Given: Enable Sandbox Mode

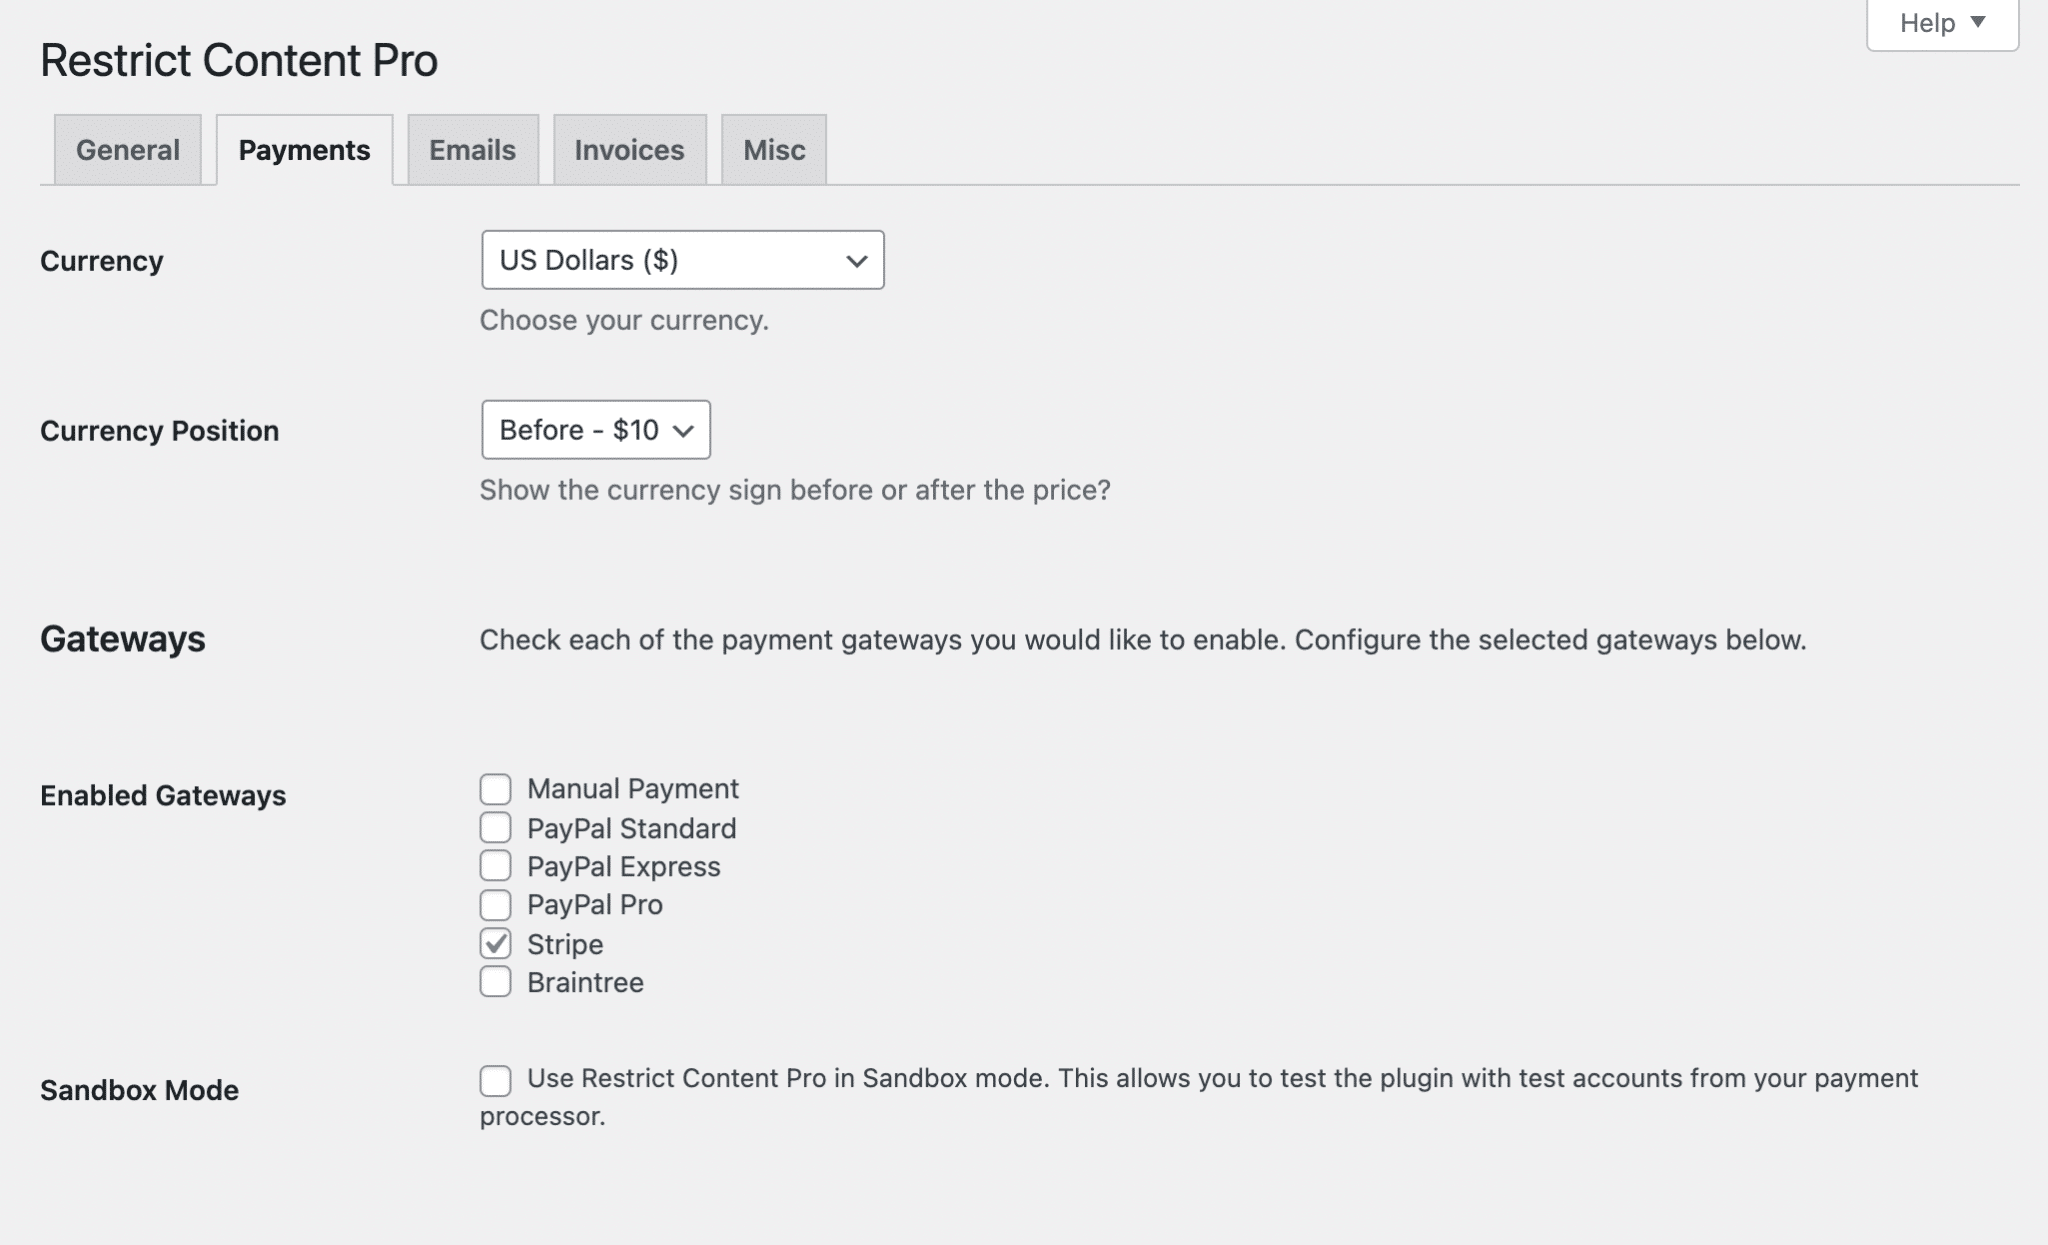Looking at the screenshot, I should pyautogui.click(x=495, y=1079).
